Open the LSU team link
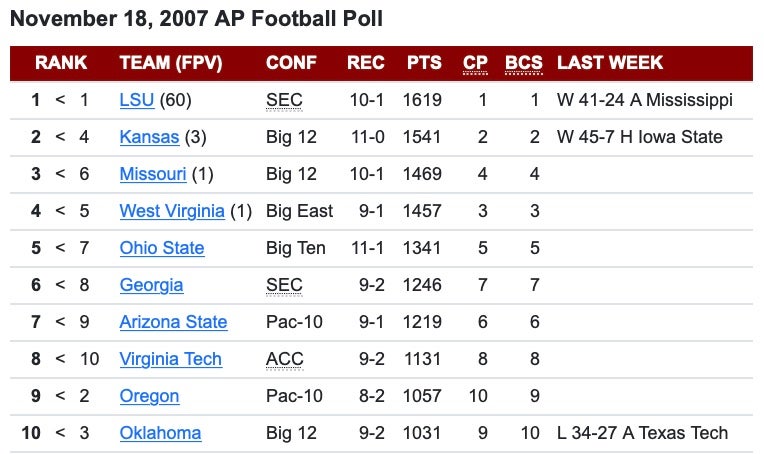Viewport: 764px width, 454px height. coord(136,100)
